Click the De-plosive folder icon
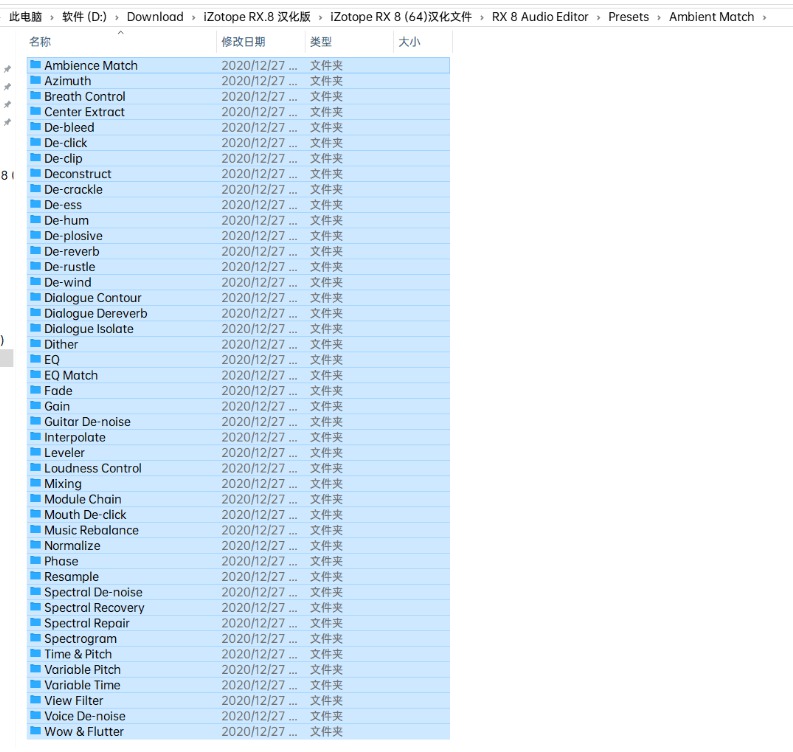793x752 pixels. [35, 235]
